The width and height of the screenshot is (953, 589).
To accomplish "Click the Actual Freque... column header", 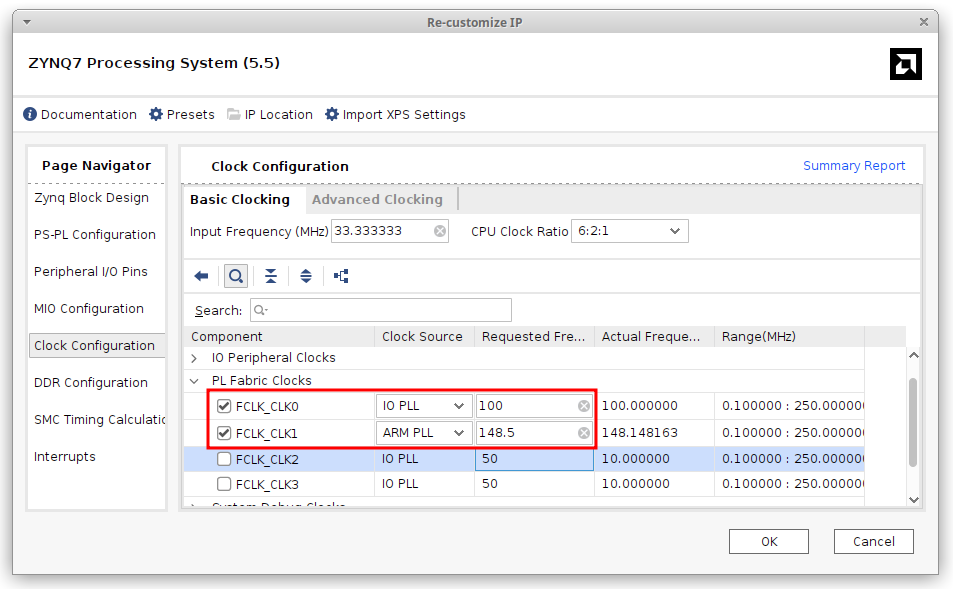I will [x=654, y=337].
